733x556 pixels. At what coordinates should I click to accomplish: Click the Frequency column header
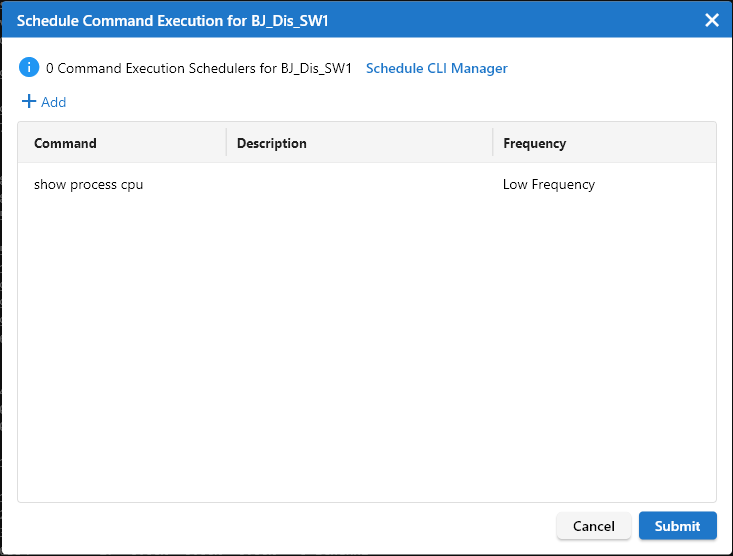coord(534,143)
